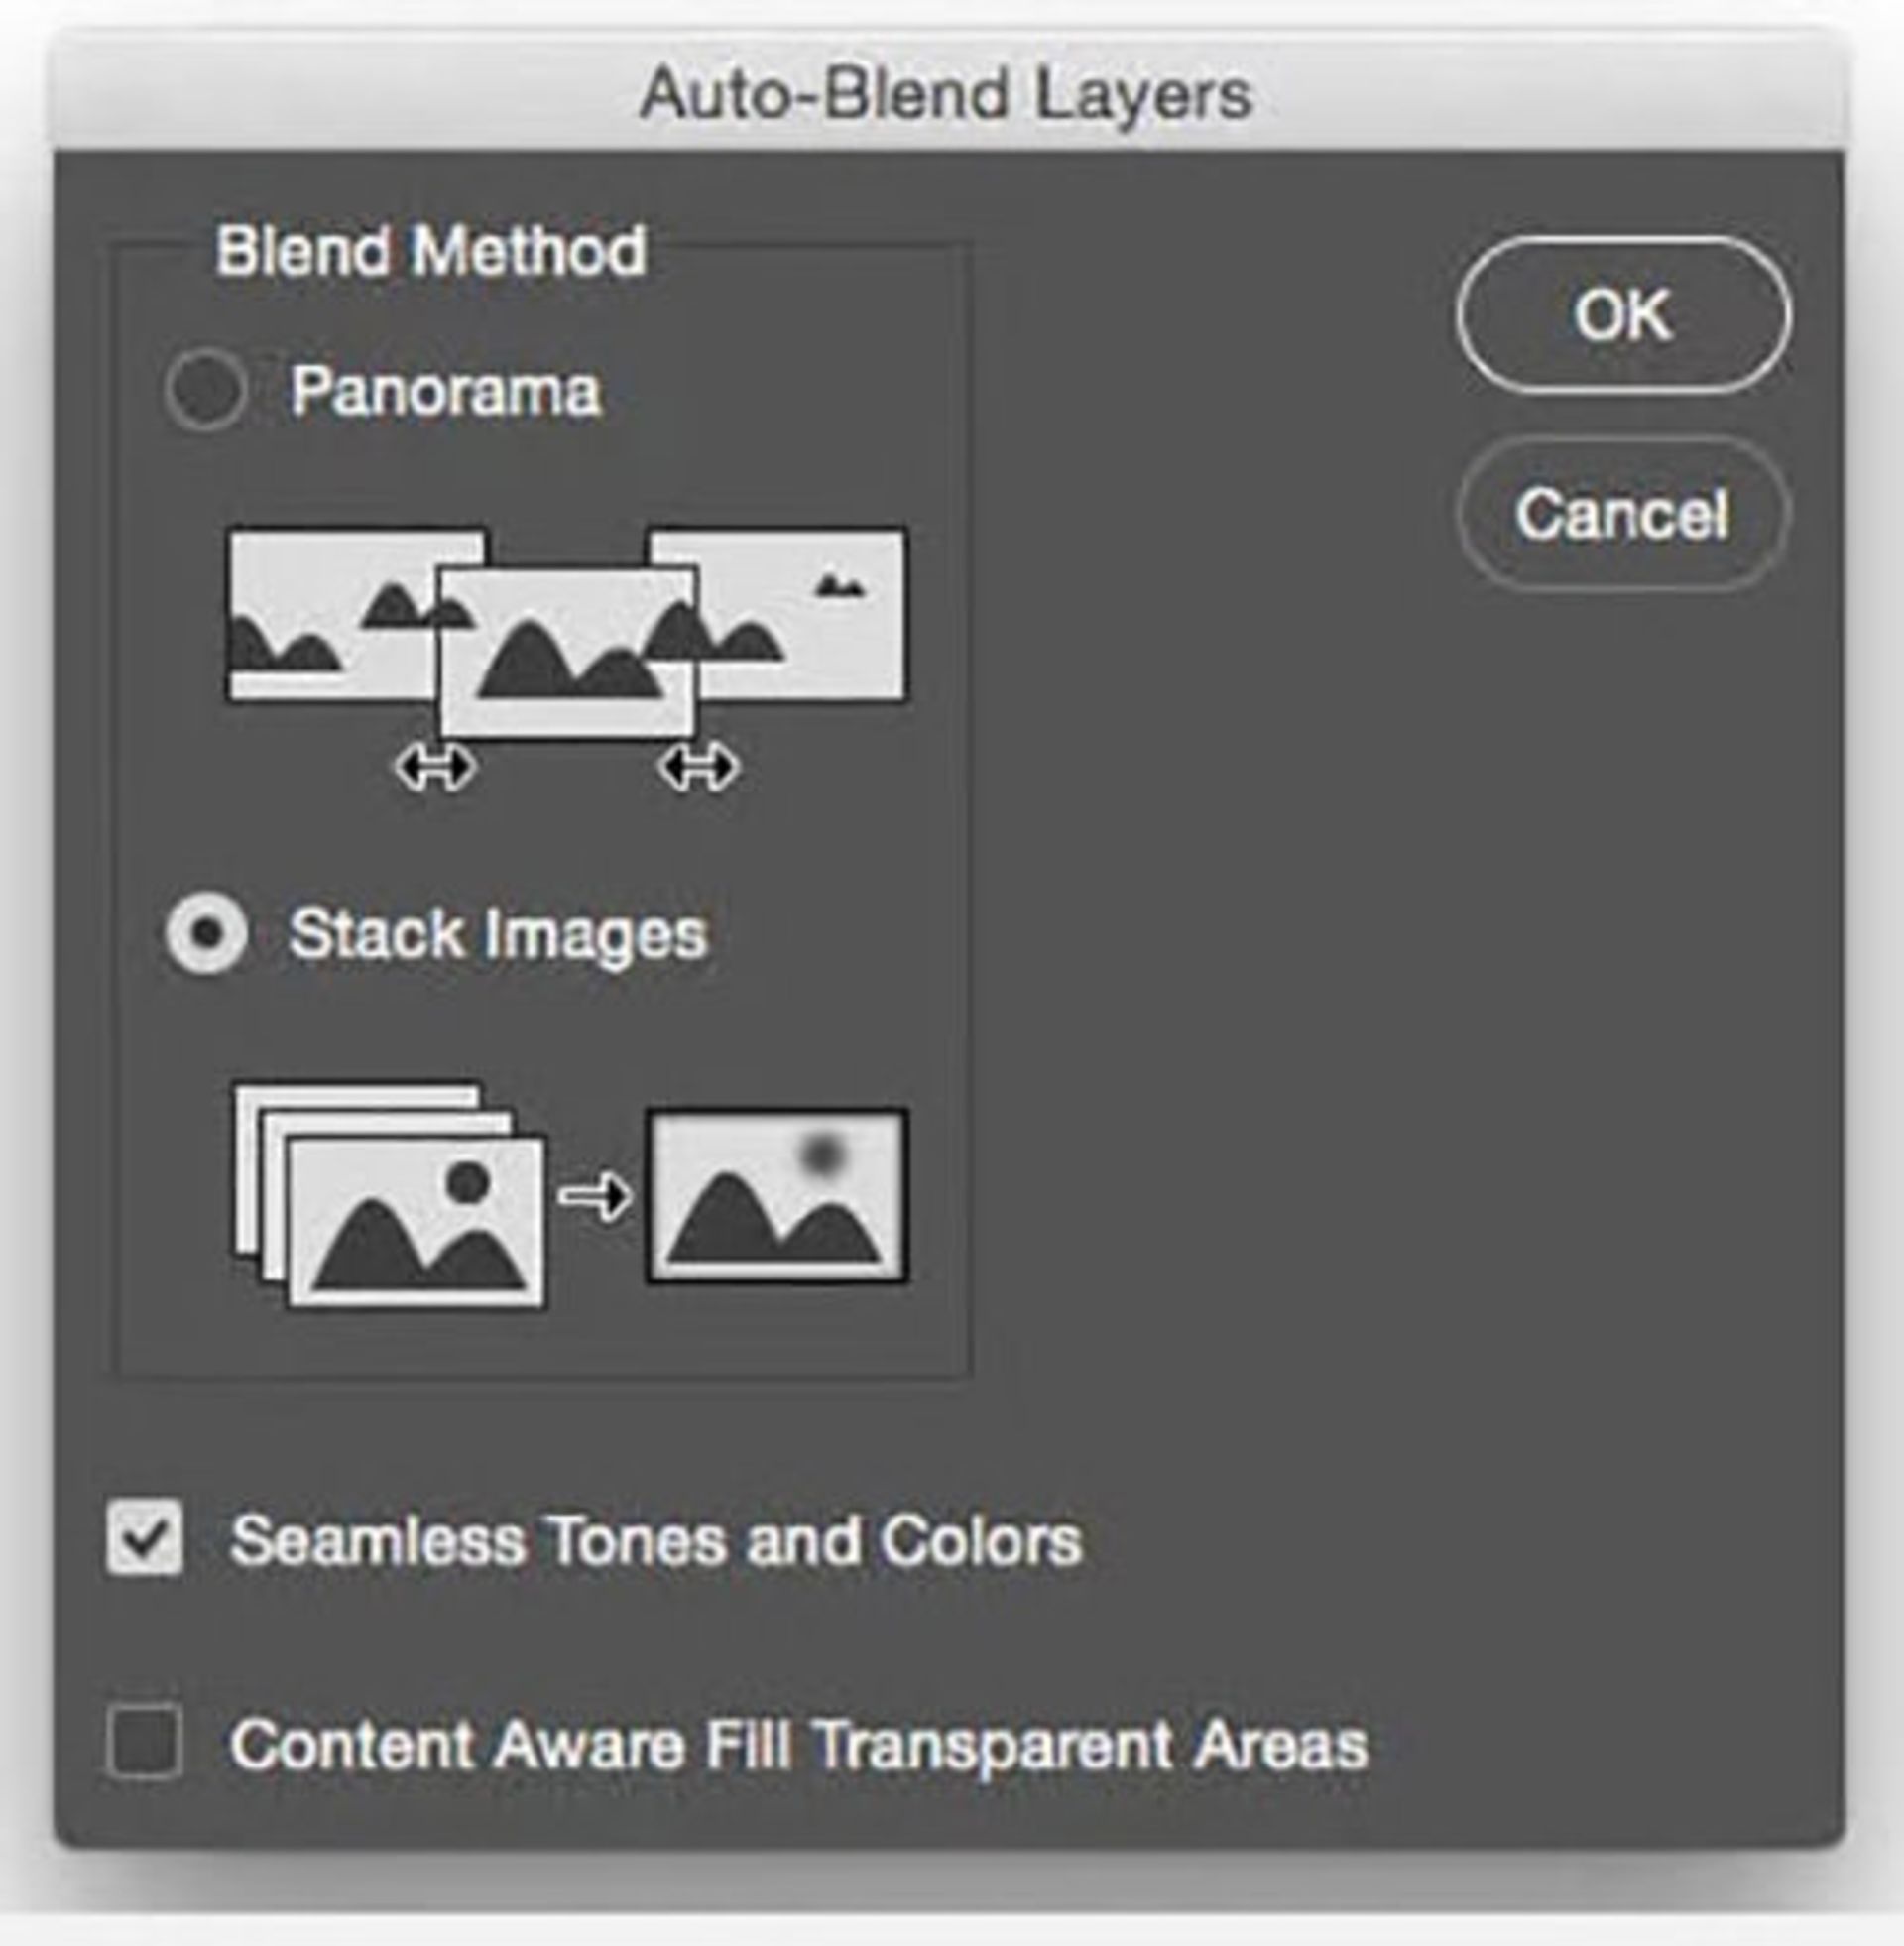Click the arrow between stack and result
Viewport: 1904px width, 1946px height.
point(595,1196)
